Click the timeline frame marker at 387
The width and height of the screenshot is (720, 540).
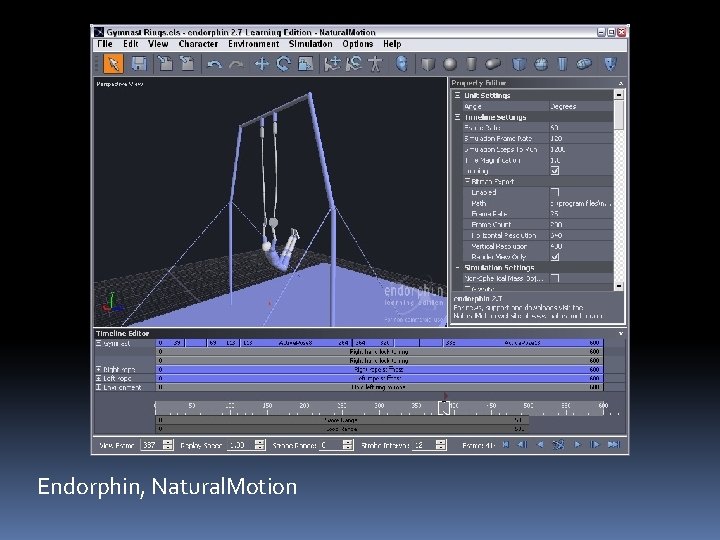(444, 406)
